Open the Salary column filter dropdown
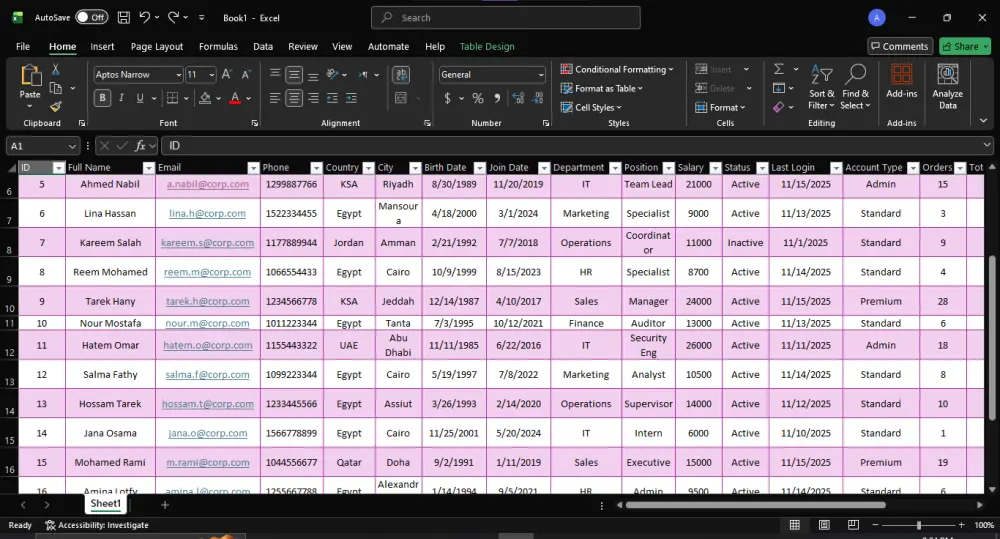 tap(716, 168)
